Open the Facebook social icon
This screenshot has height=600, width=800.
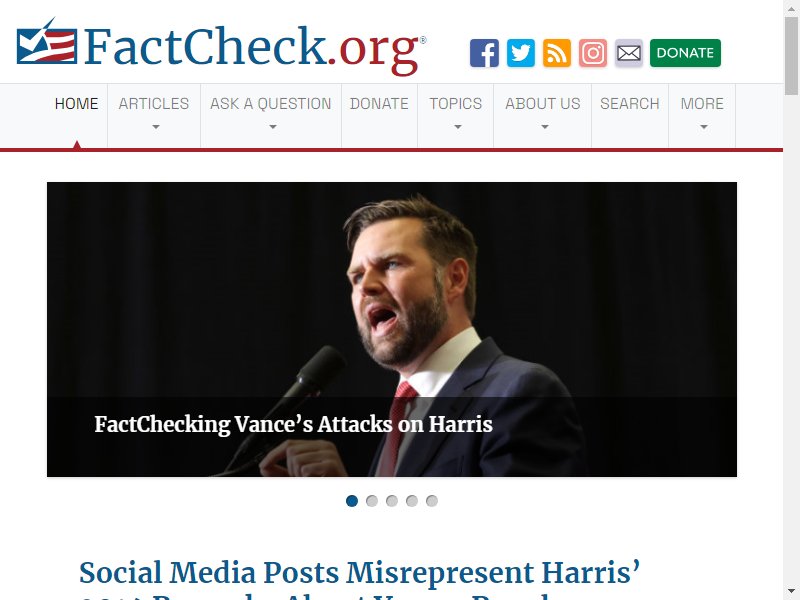point(484,53)
